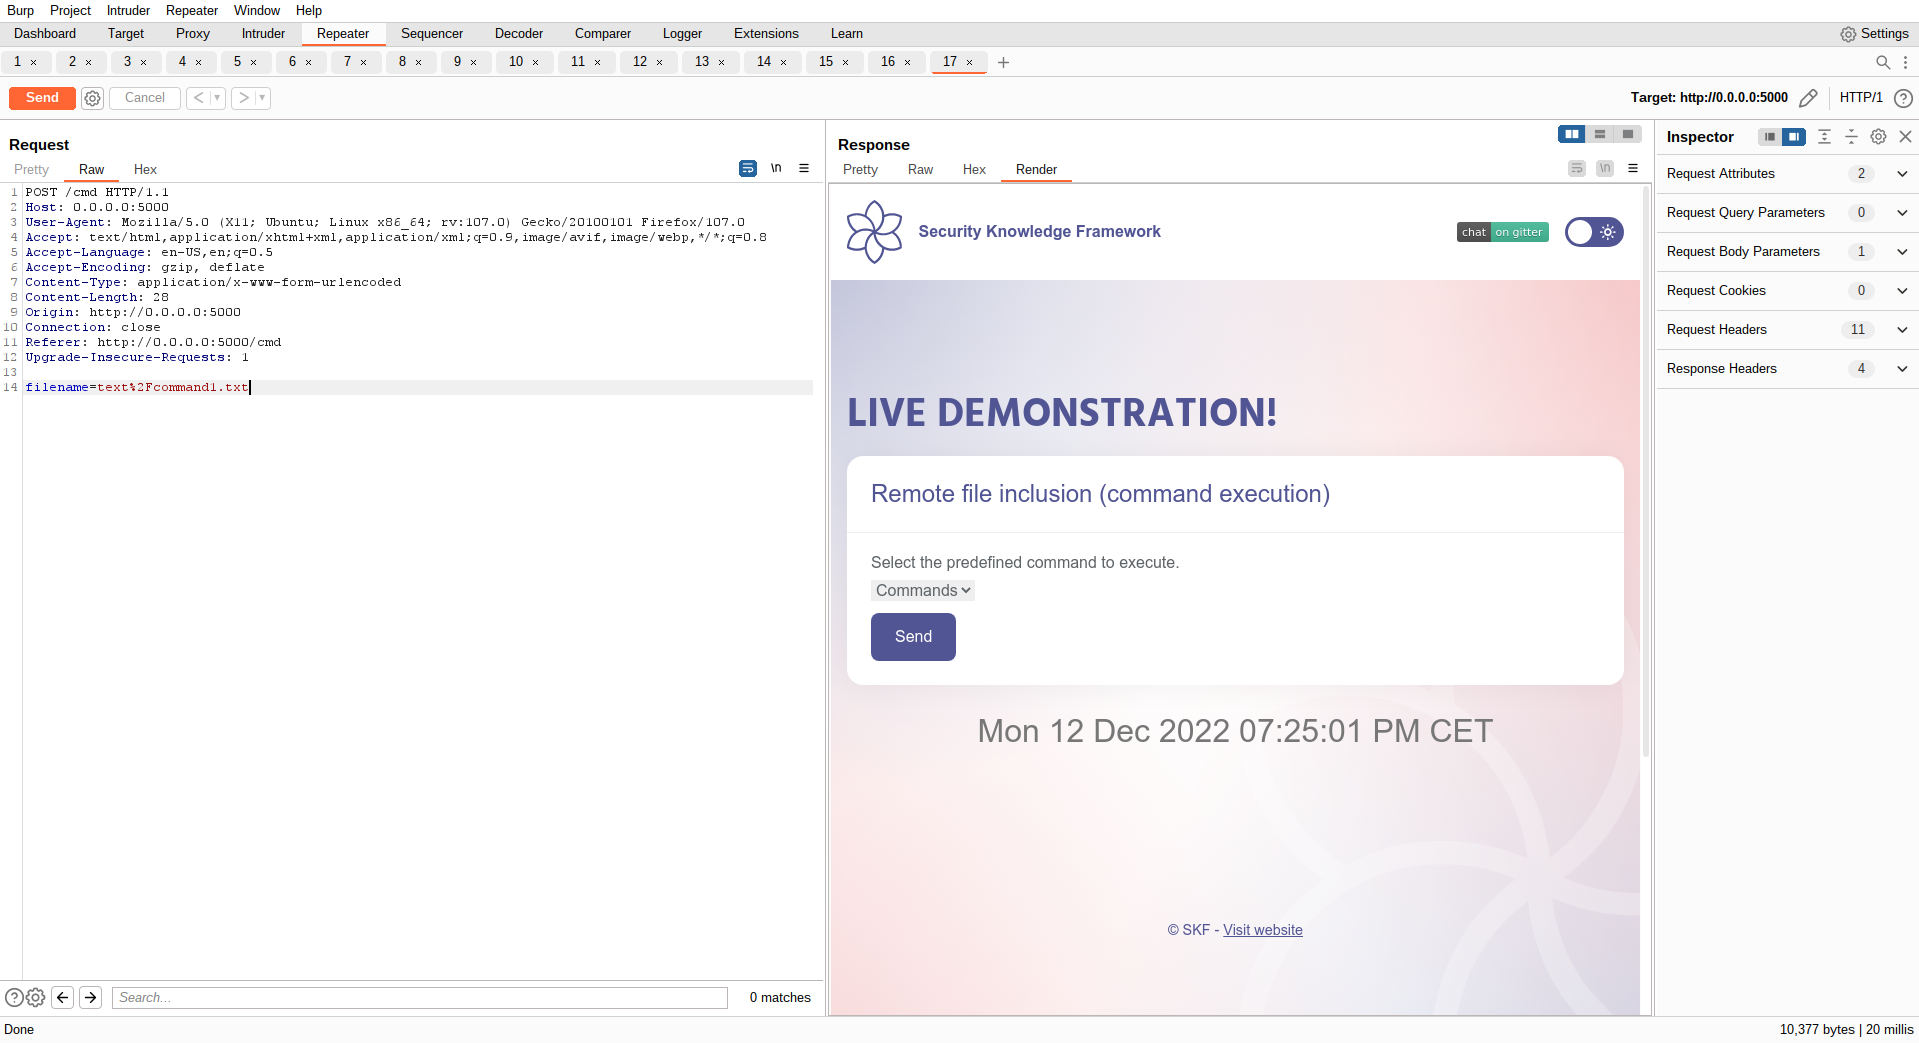Edit the target with pencil icon
The width and height of the screenshot is (1919, 1043).
pos(1808,98)
